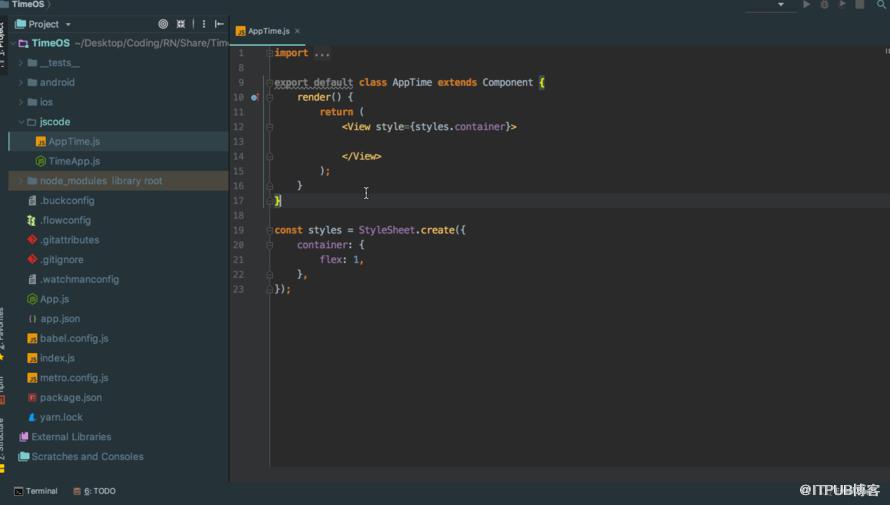Click line number 13 in the gutter
This screenshot has height=505, width=890.
click(x=238, y=141)
